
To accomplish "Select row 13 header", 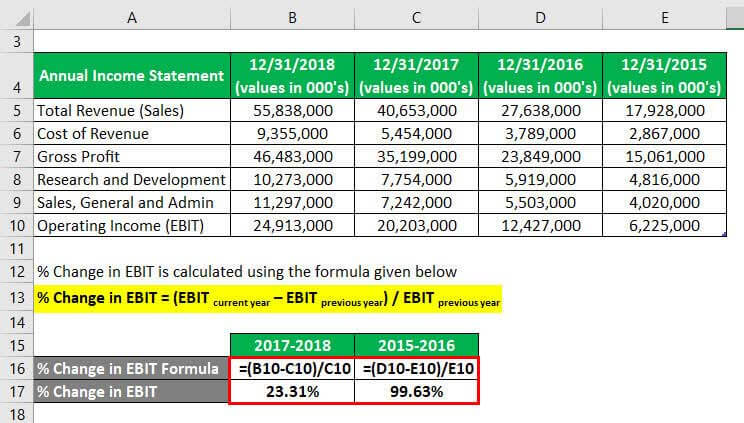I will pos(17,298).
